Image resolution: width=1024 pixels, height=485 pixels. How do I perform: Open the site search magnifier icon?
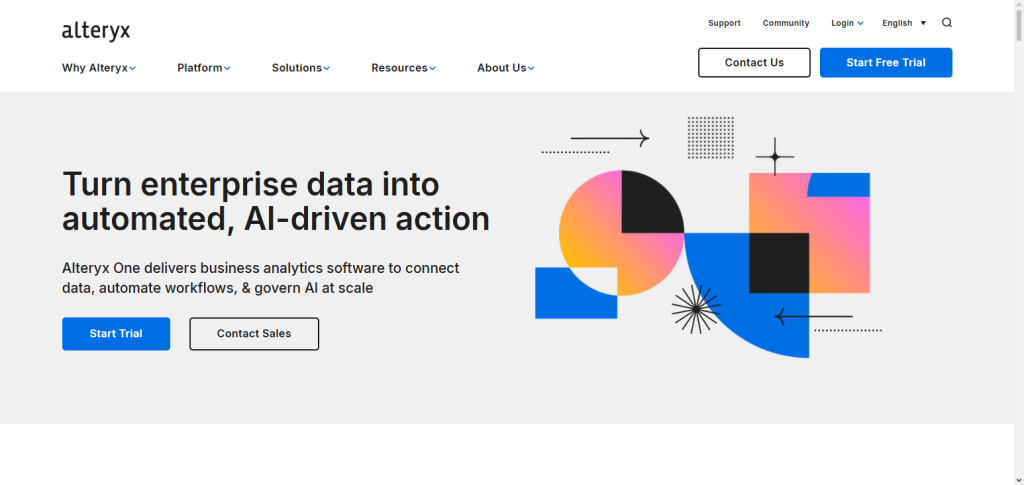point(947,23)
